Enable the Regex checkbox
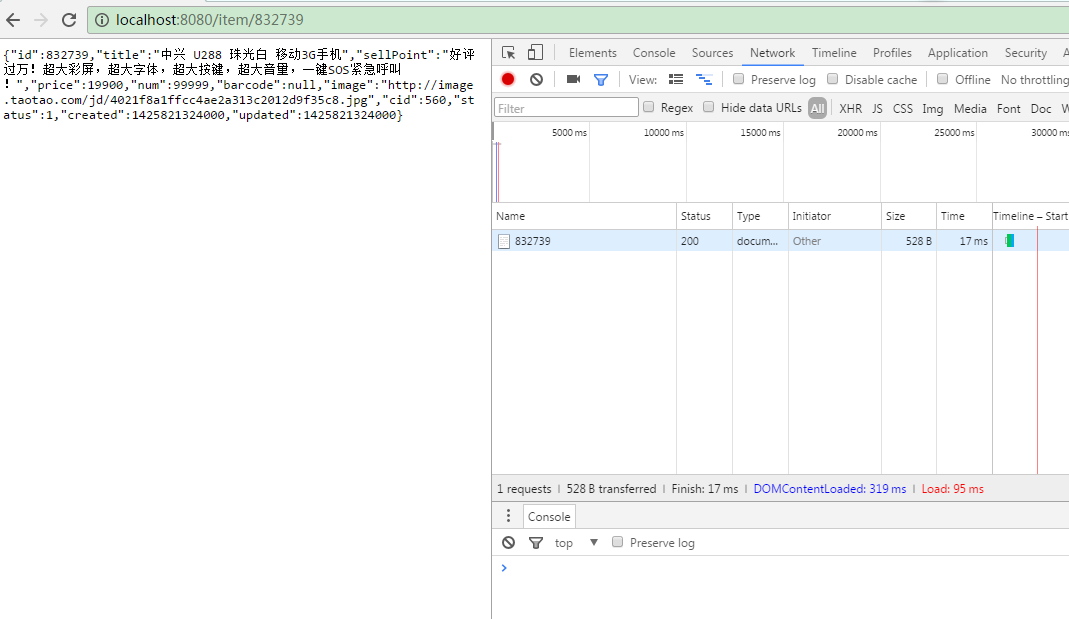 (648, 107)
